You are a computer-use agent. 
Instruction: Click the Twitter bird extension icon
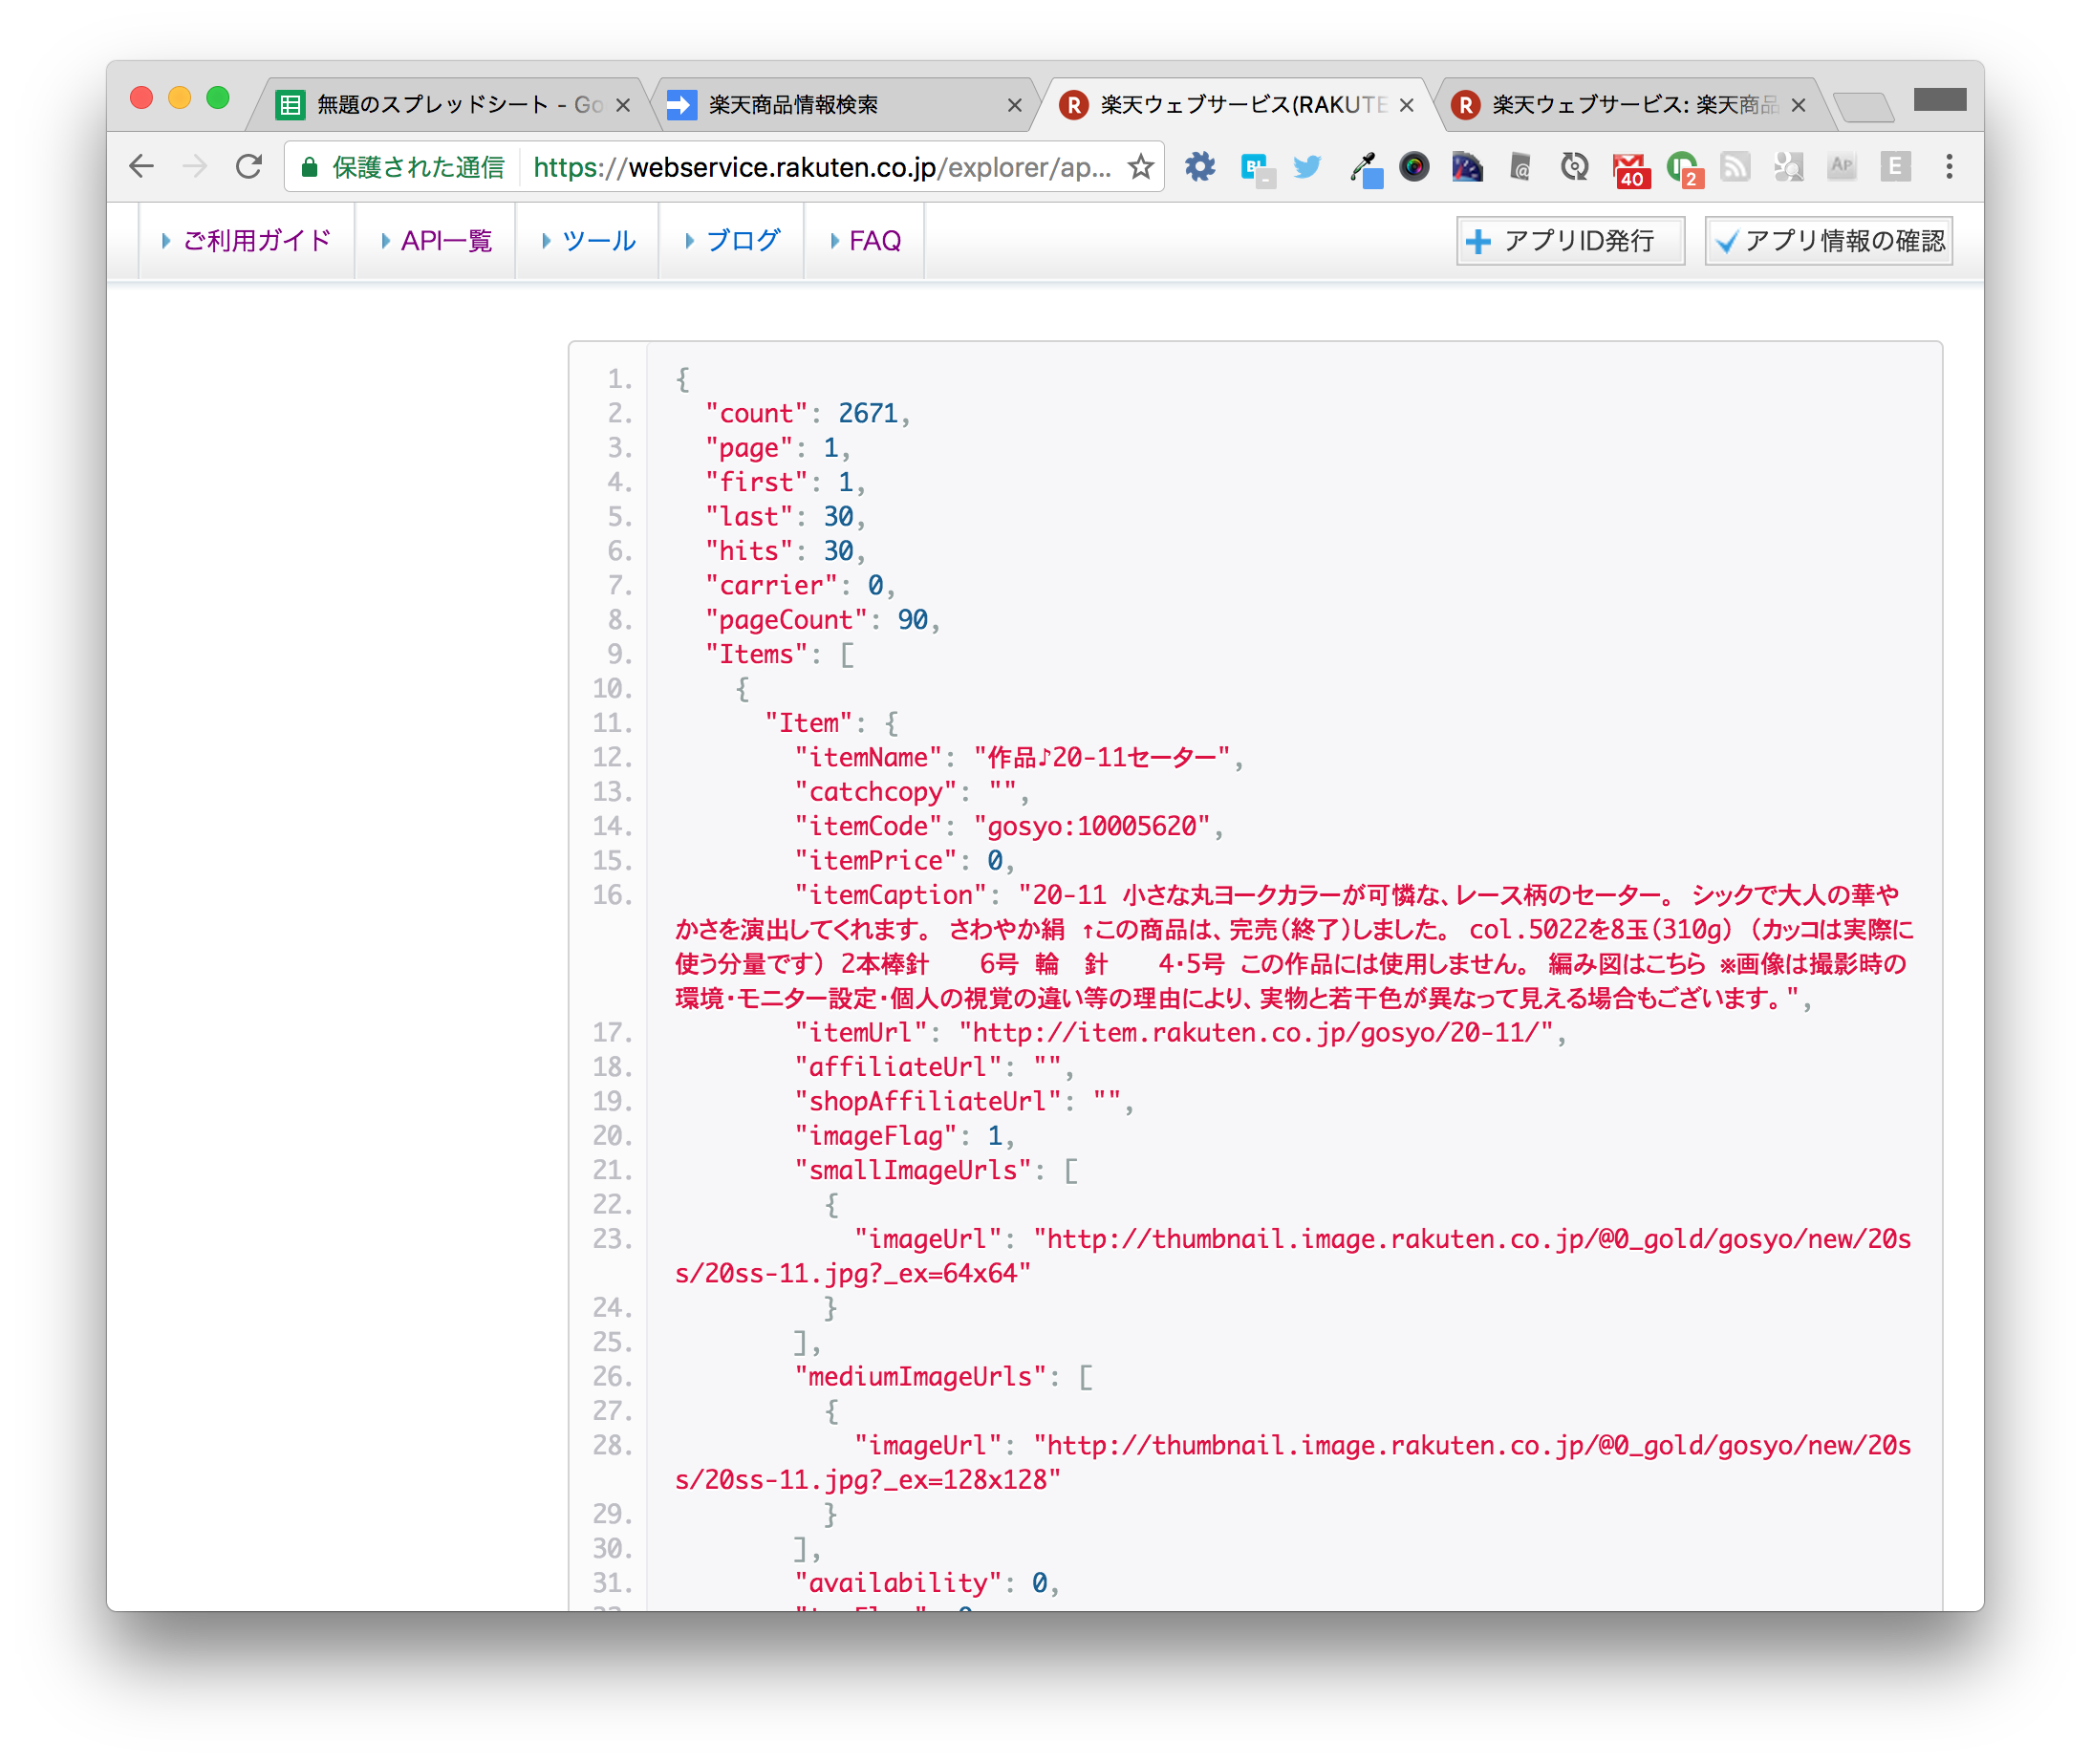coord(1307,167)
